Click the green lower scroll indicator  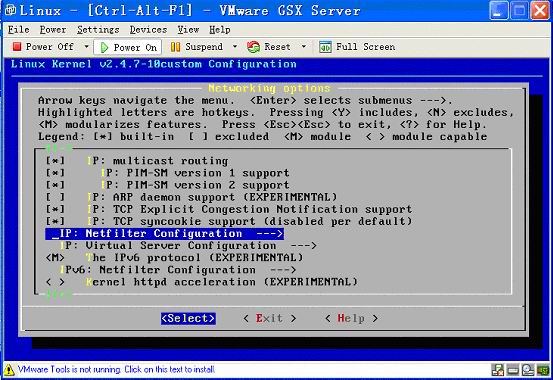coord(59,294)
